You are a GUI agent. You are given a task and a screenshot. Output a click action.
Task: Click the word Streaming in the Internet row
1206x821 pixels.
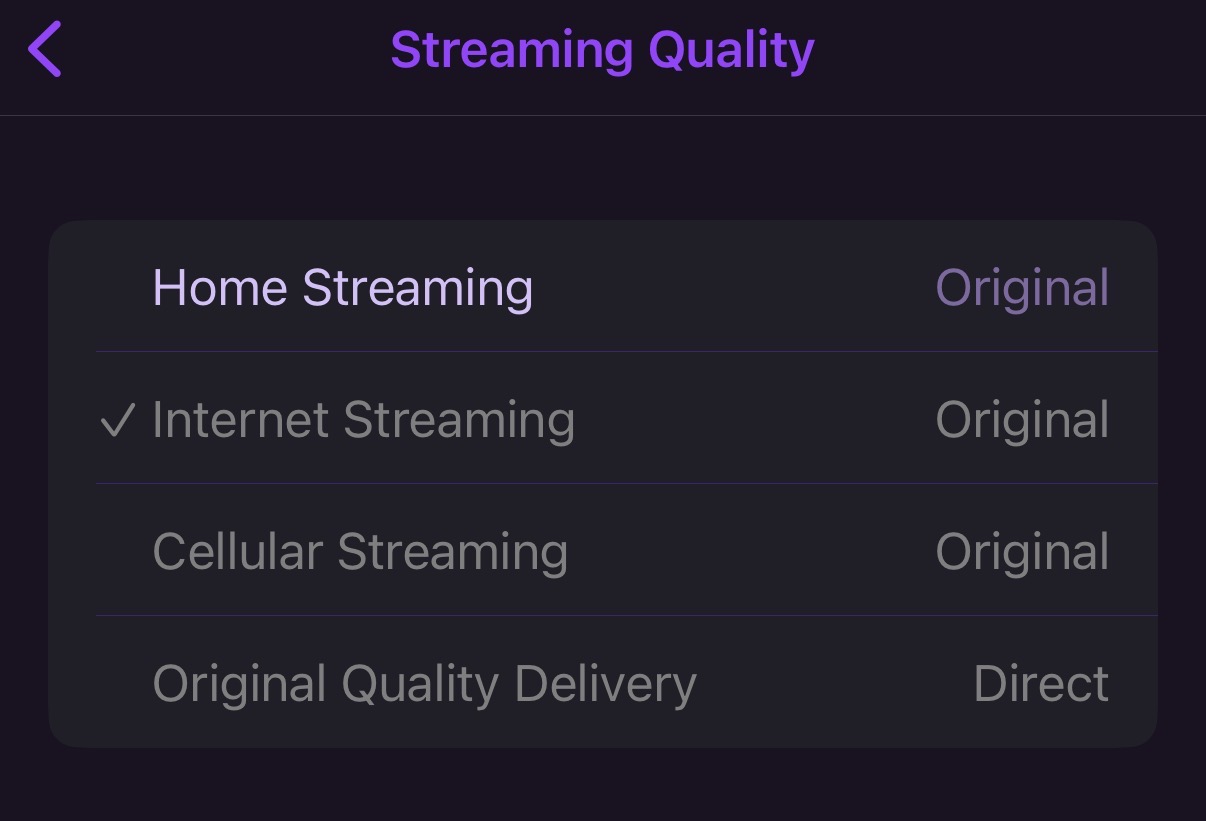coord(459,422)
